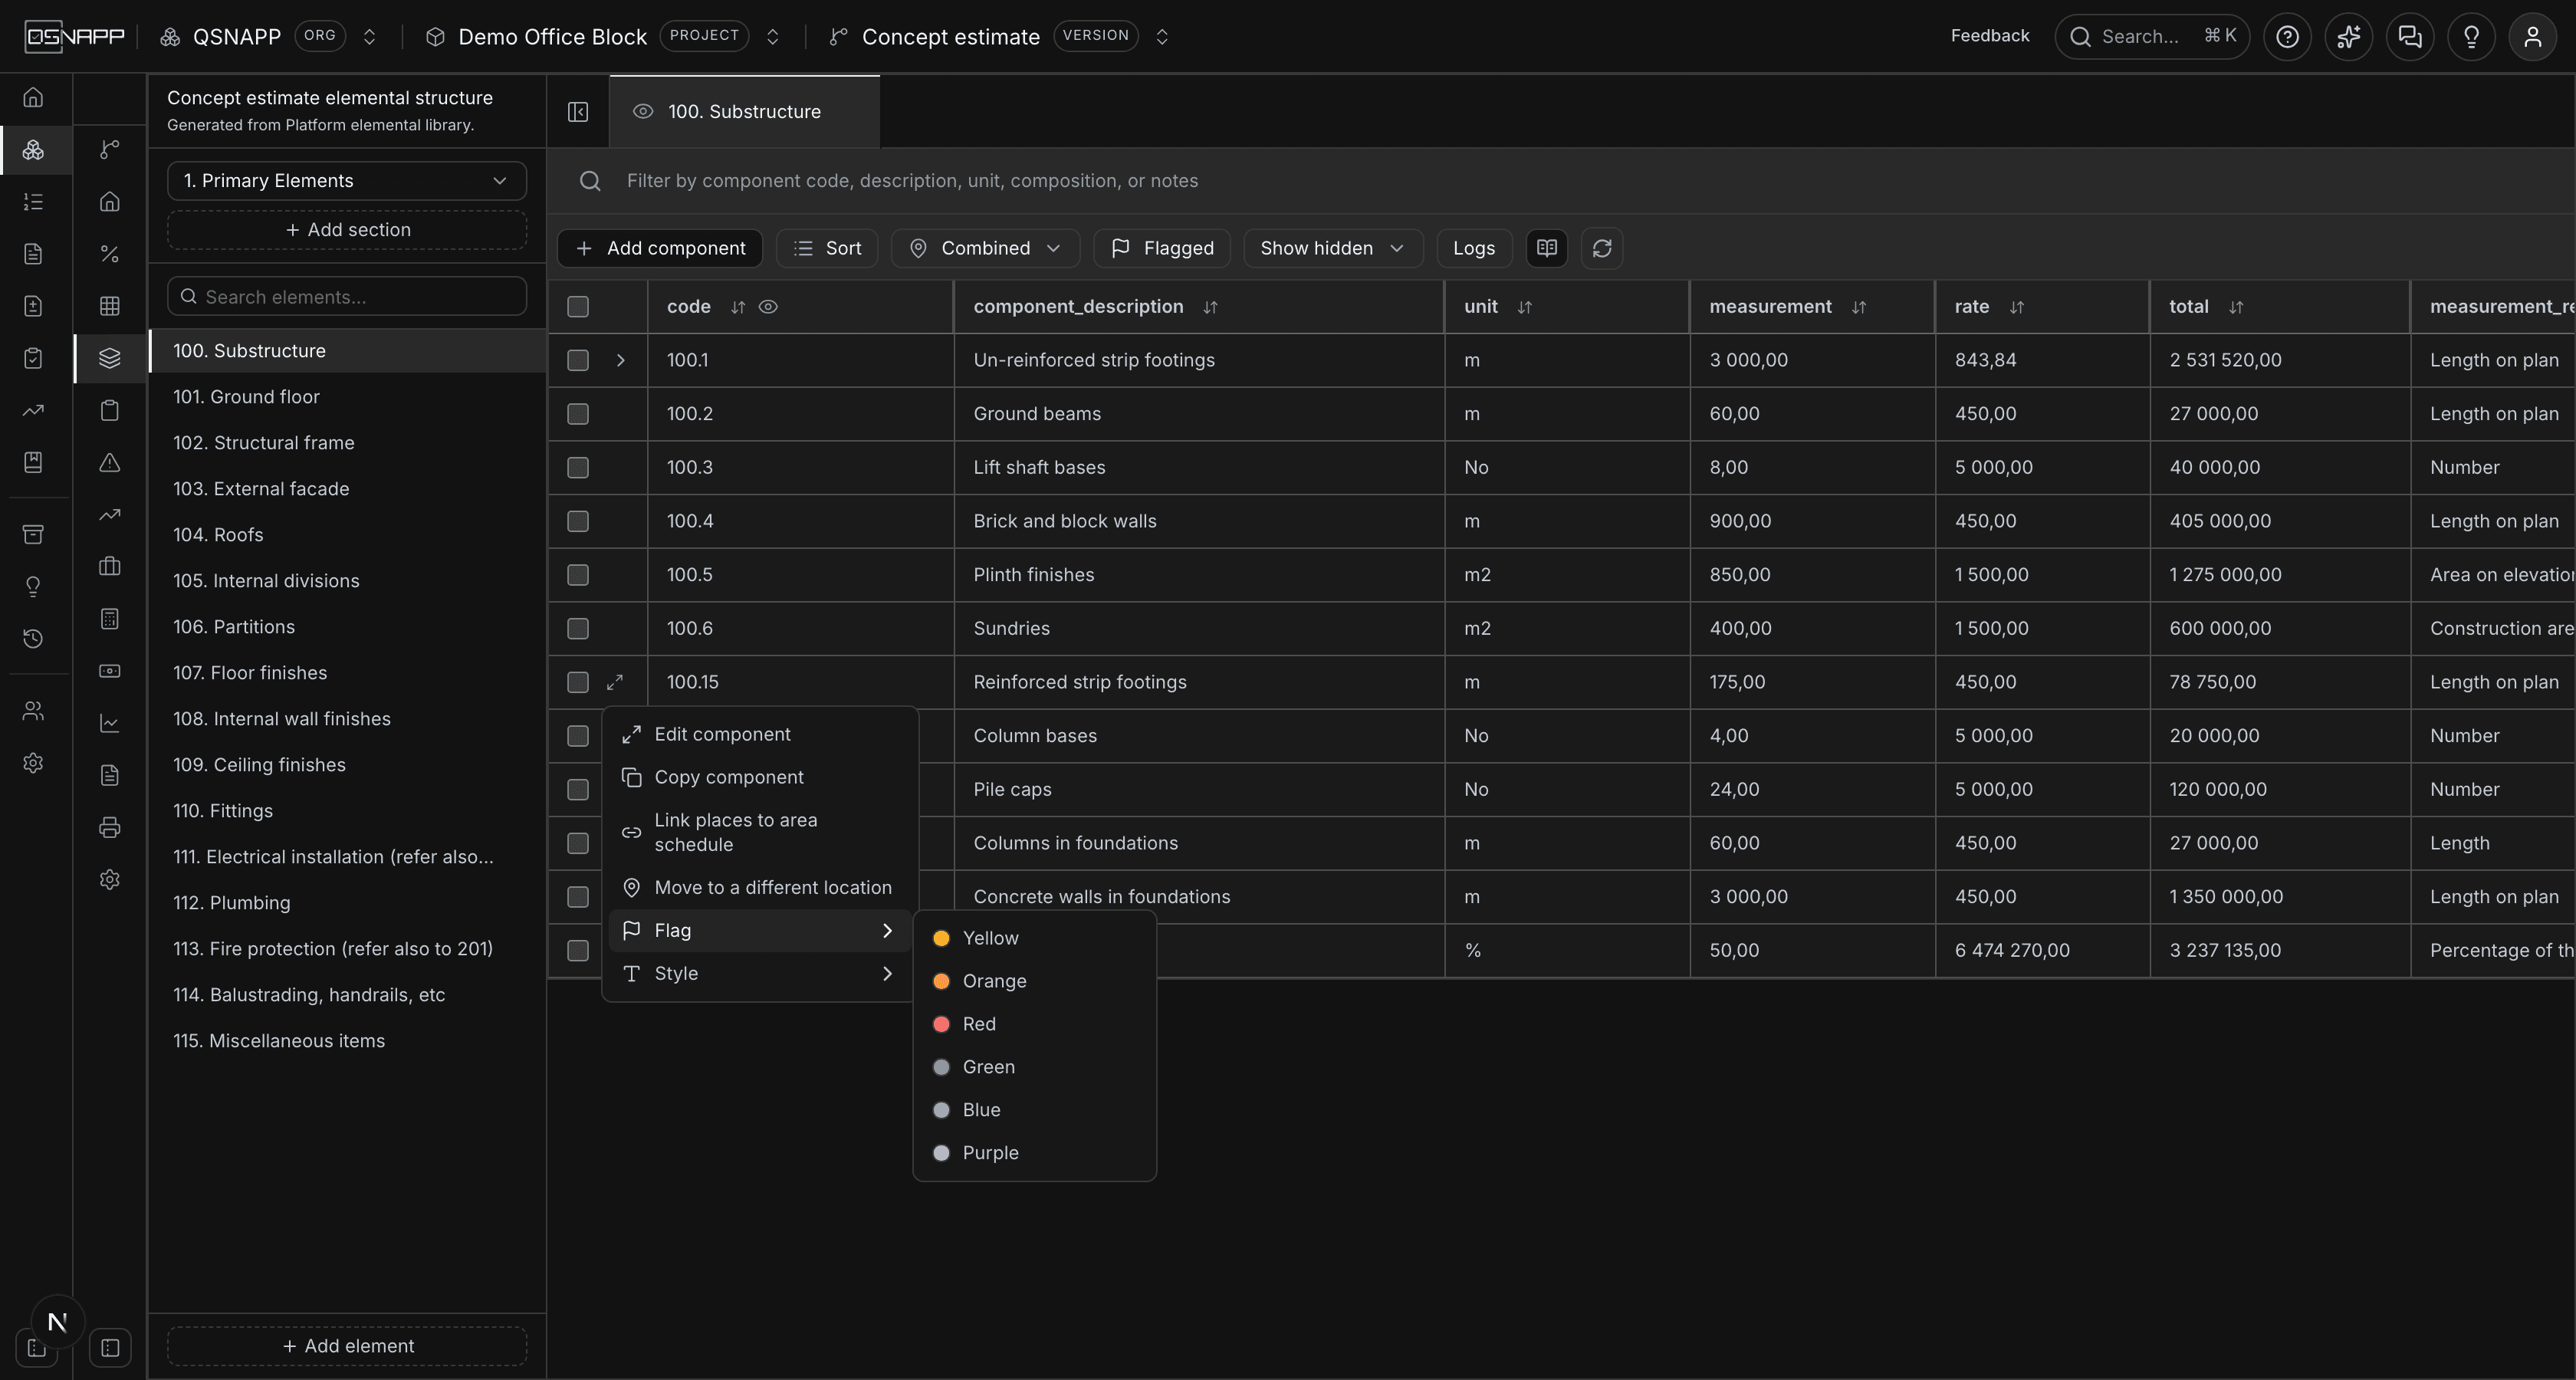Open the Style submenu
This screenshot has width=2576, height=1380.
(759, 974)
